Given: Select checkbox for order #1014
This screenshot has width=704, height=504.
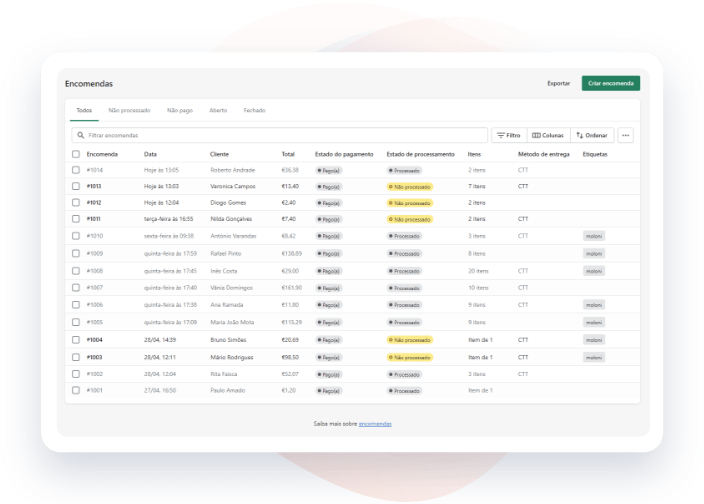Looking at the screenshot, I should point(76,170).
